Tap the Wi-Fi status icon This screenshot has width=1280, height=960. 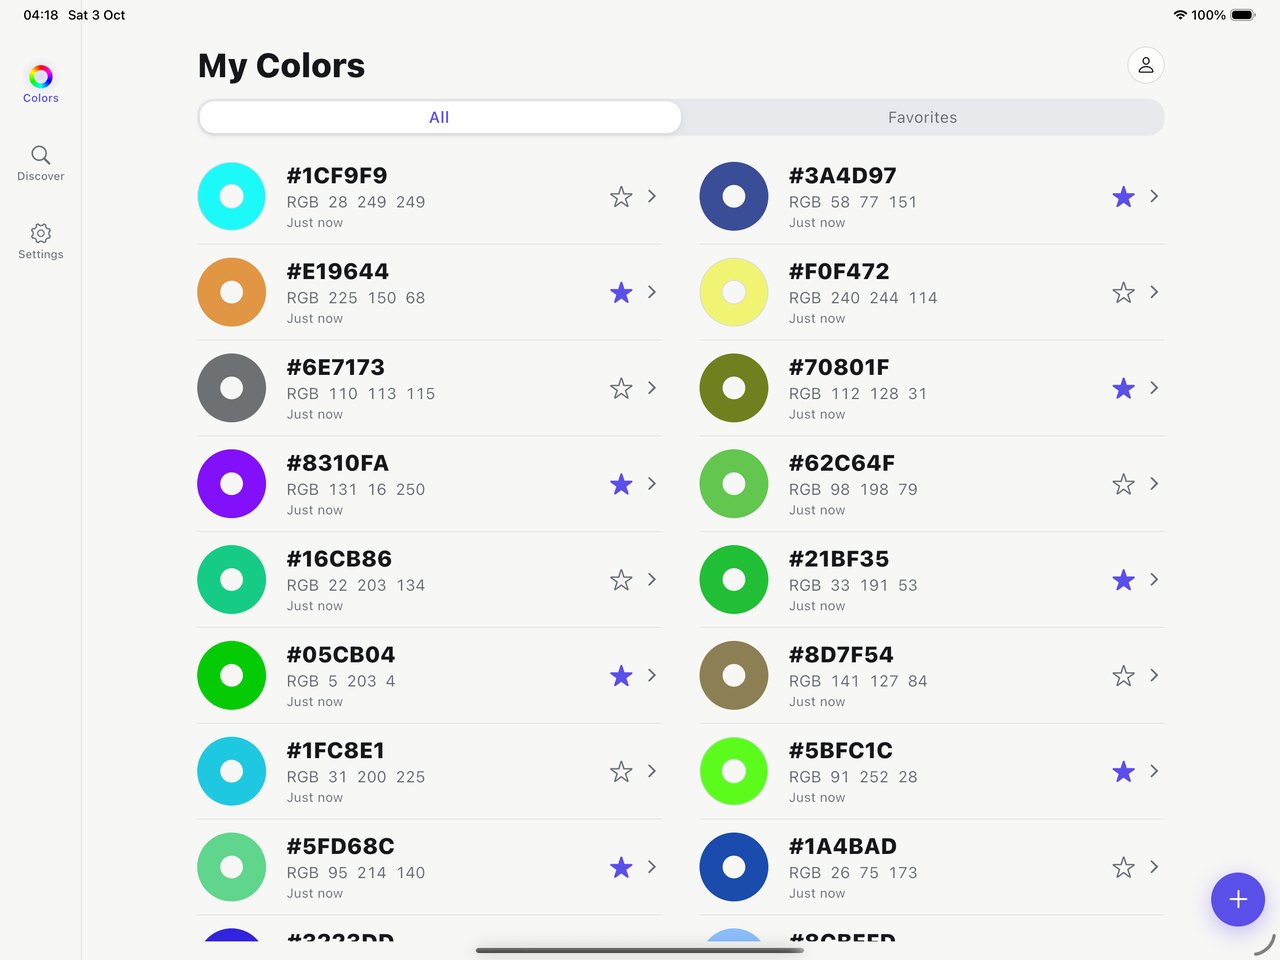click(x=1180, y=15)
